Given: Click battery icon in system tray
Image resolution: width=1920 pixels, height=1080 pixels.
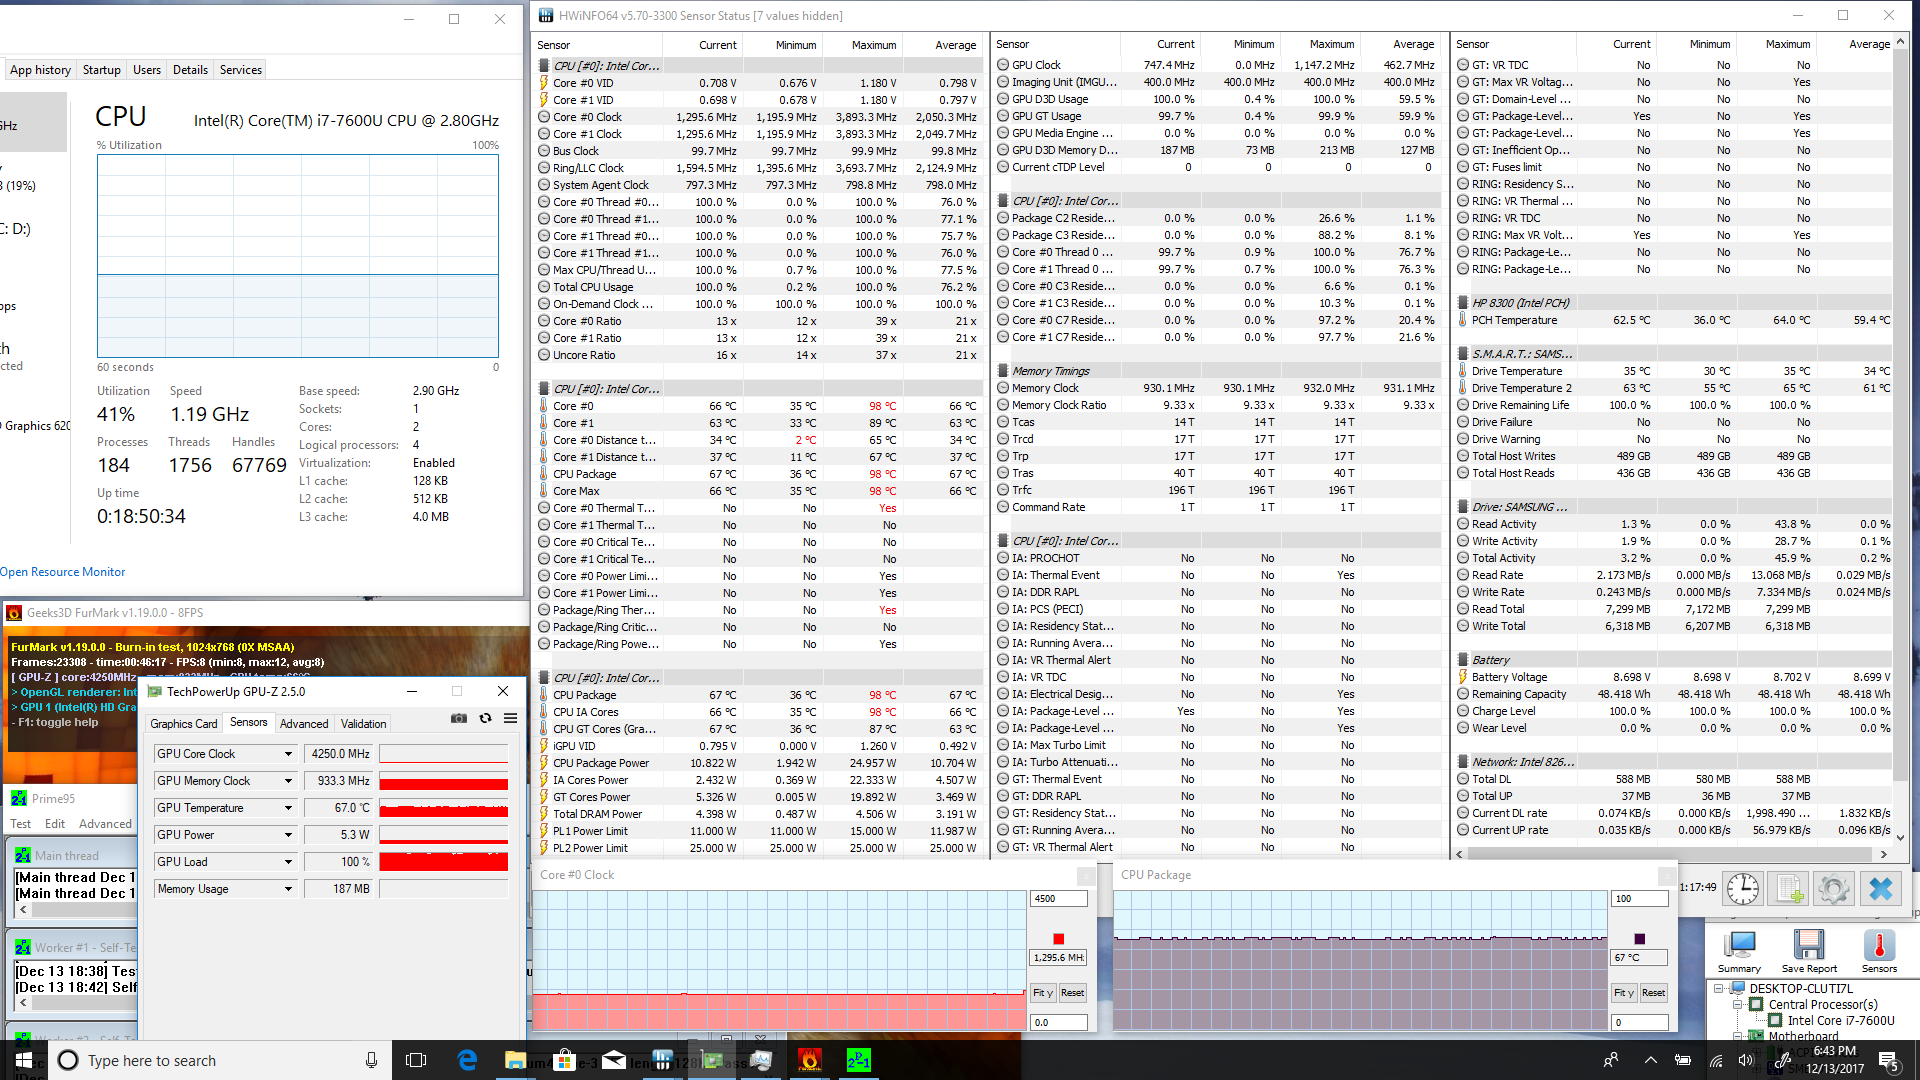Looking at the screenshot, I should pos(1683,1060).
